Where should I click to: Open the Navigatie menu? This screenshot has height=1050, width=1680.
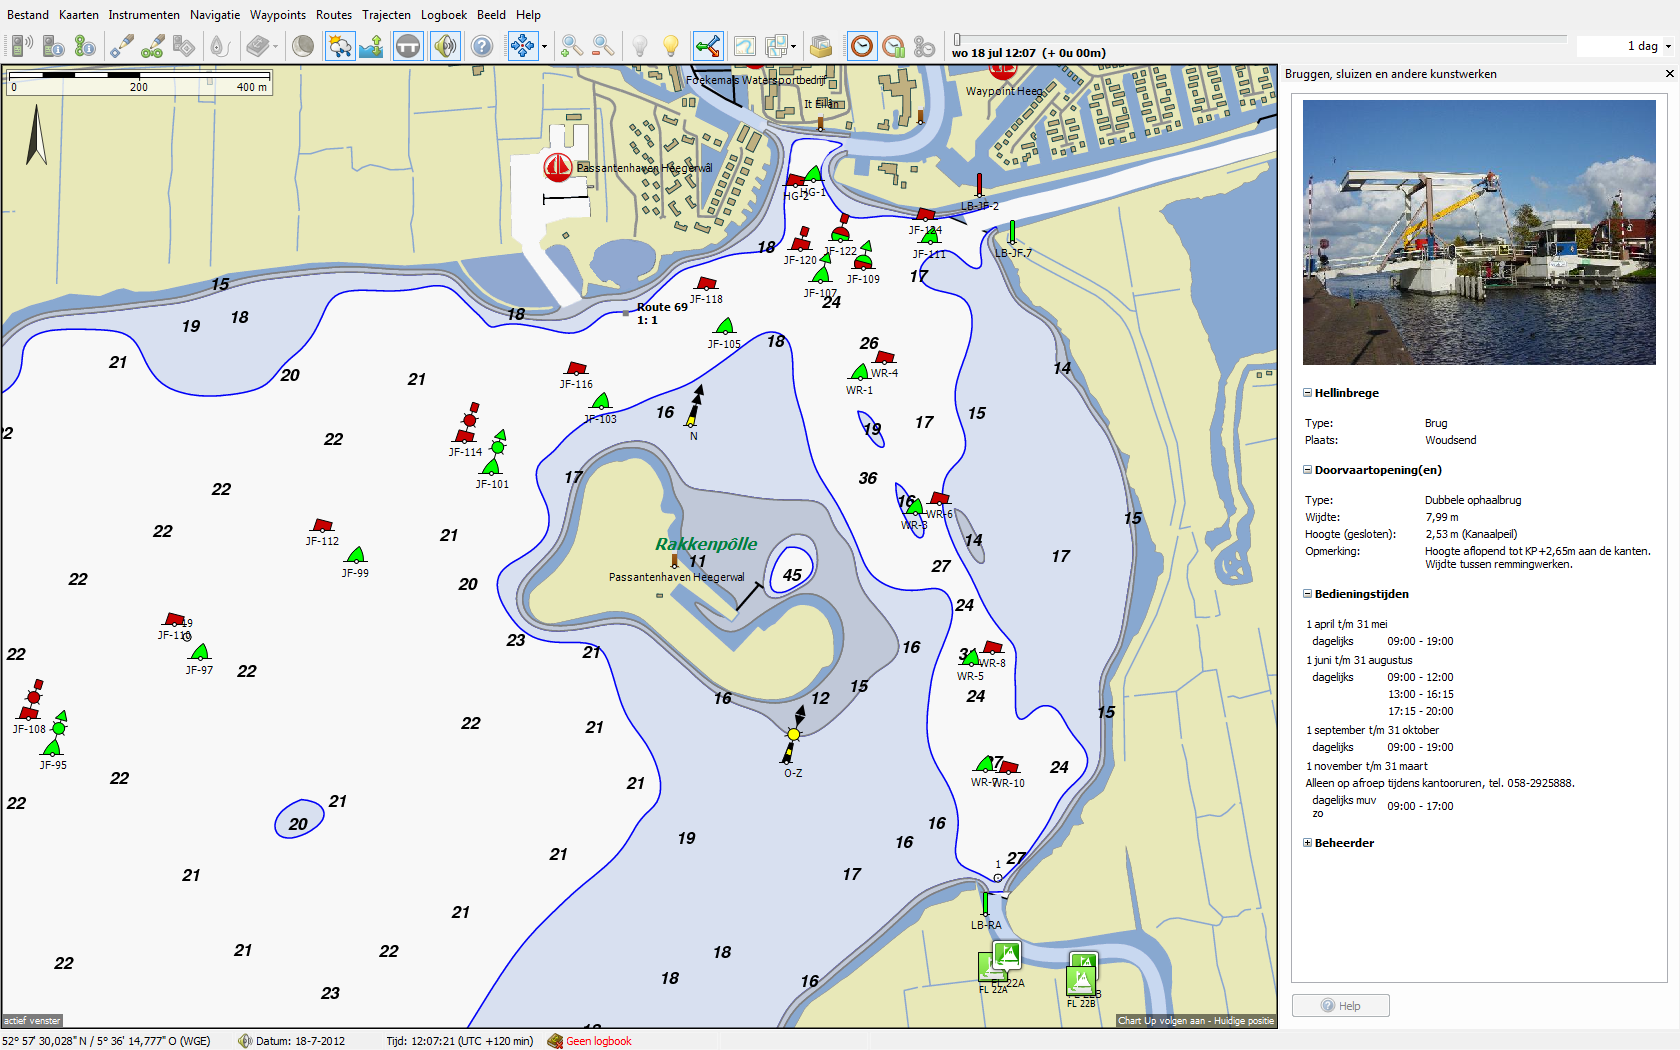pyautogui.click(x=215, y=15)
